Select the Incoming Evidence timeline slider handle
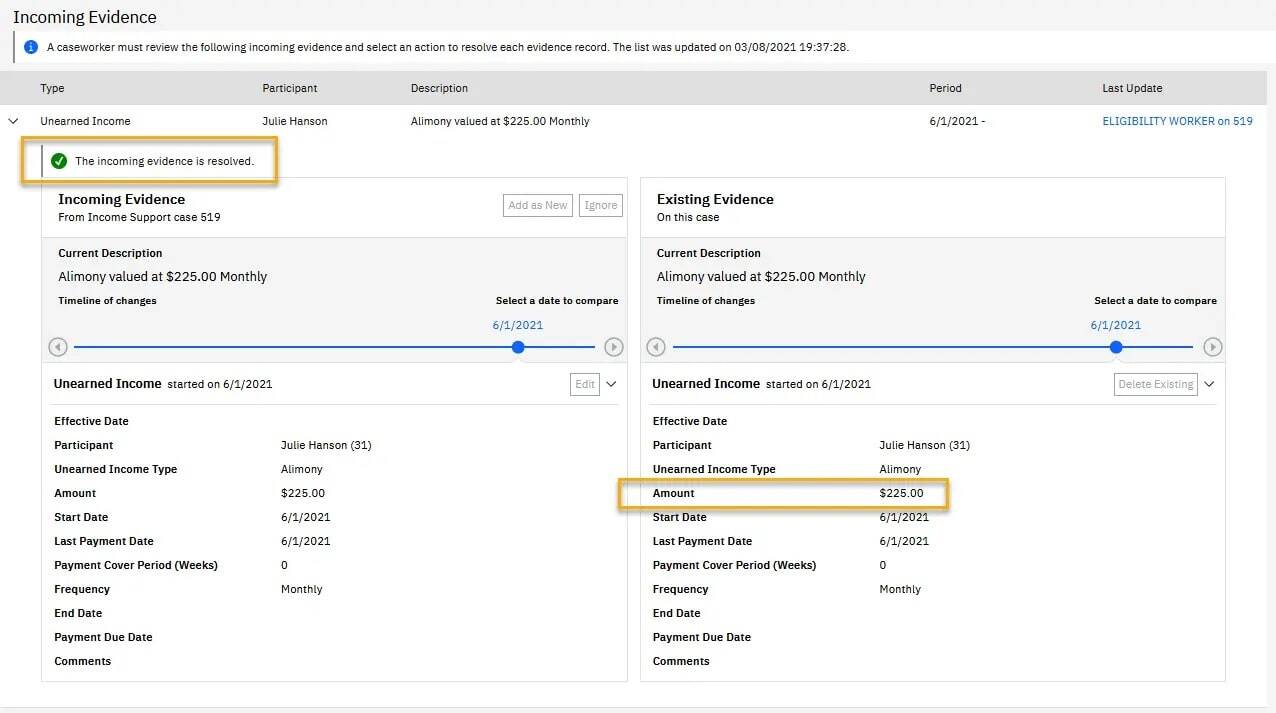 [518, 347]
